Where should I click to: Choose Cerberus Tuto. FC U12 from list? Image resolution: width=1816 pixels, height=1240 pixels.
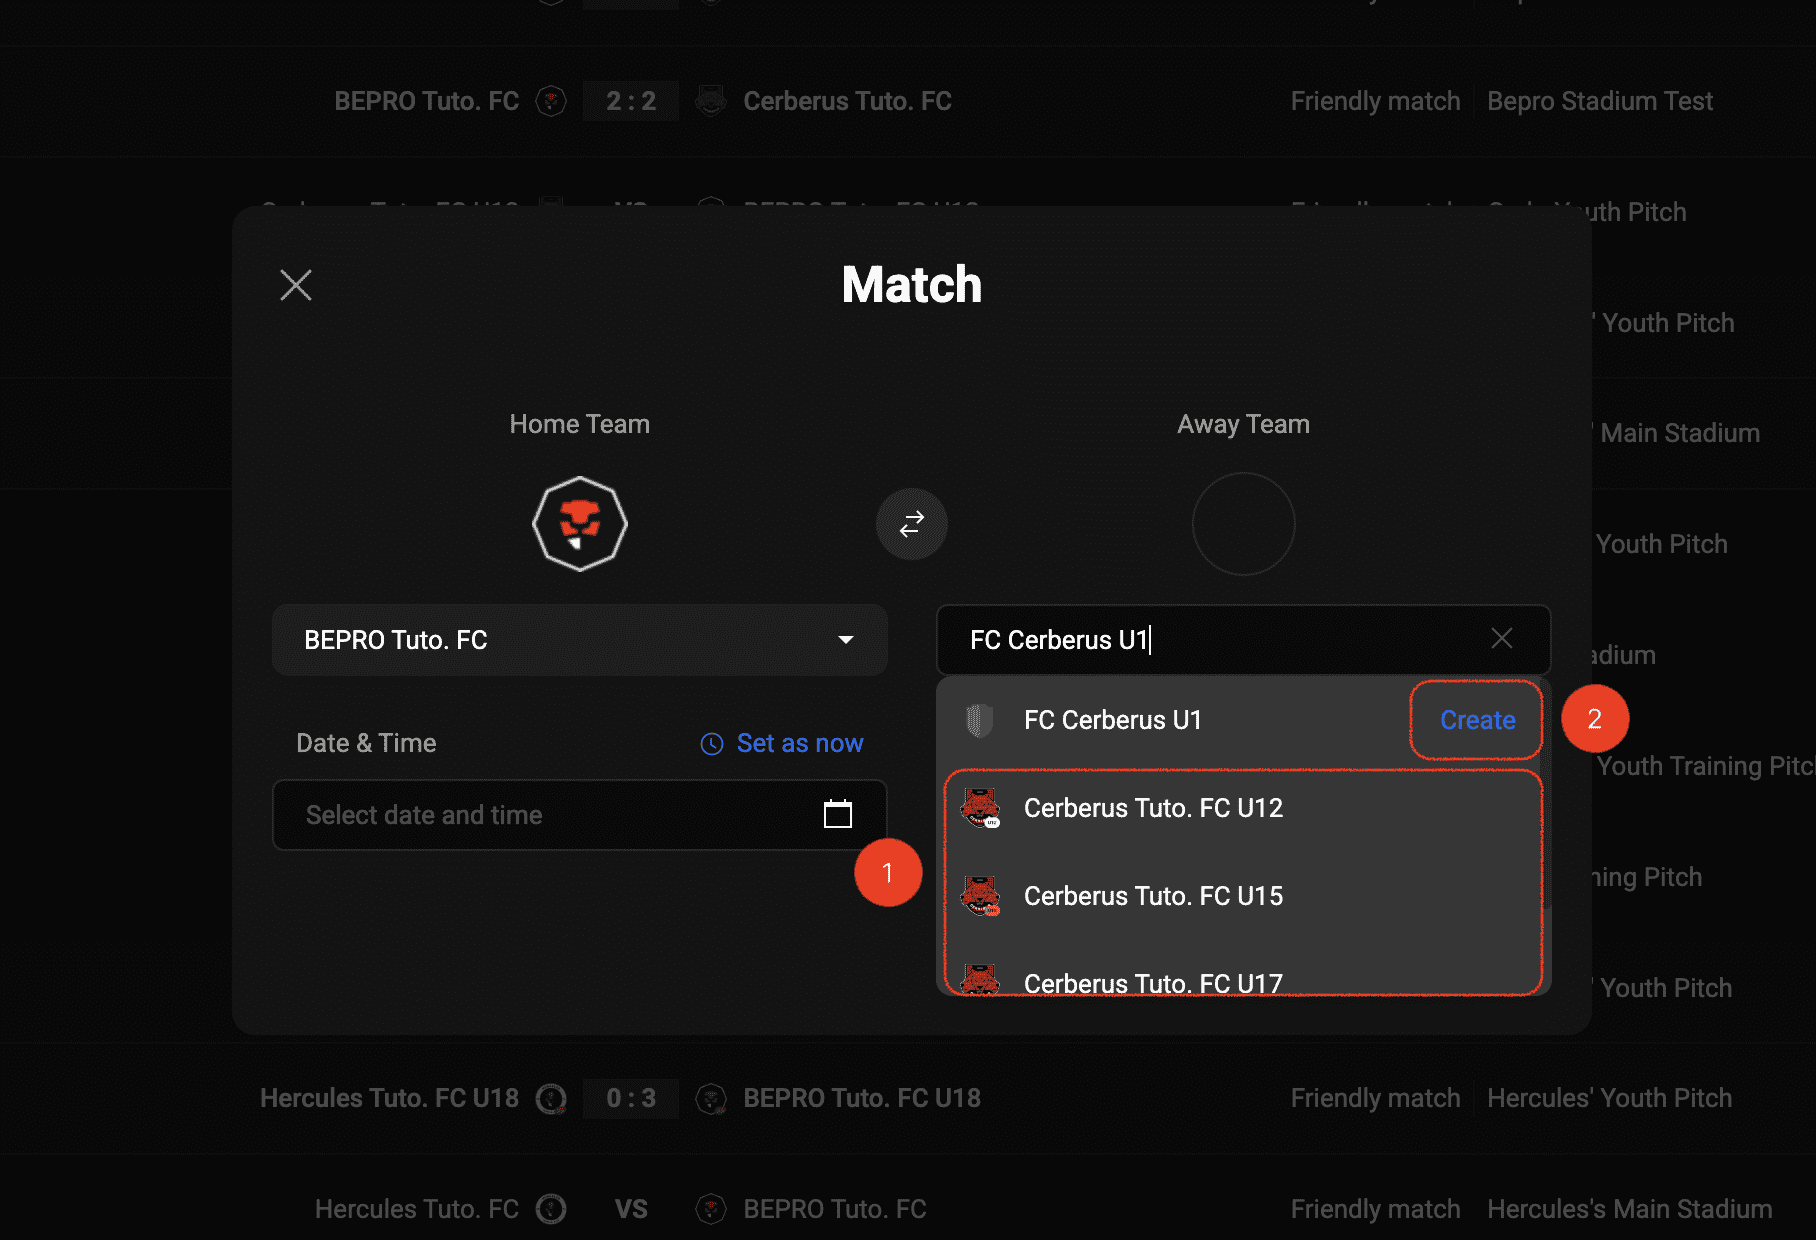pos(1244,808)
